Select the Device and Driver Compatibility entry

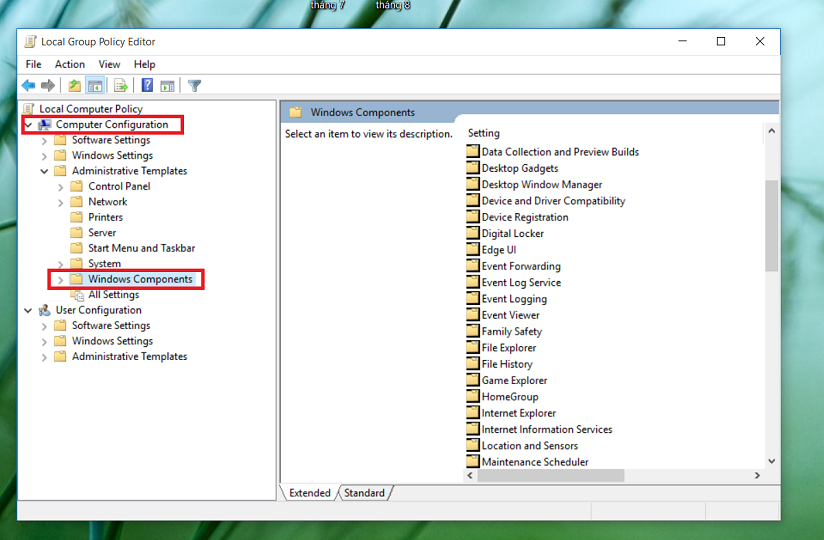click(553, 201)
